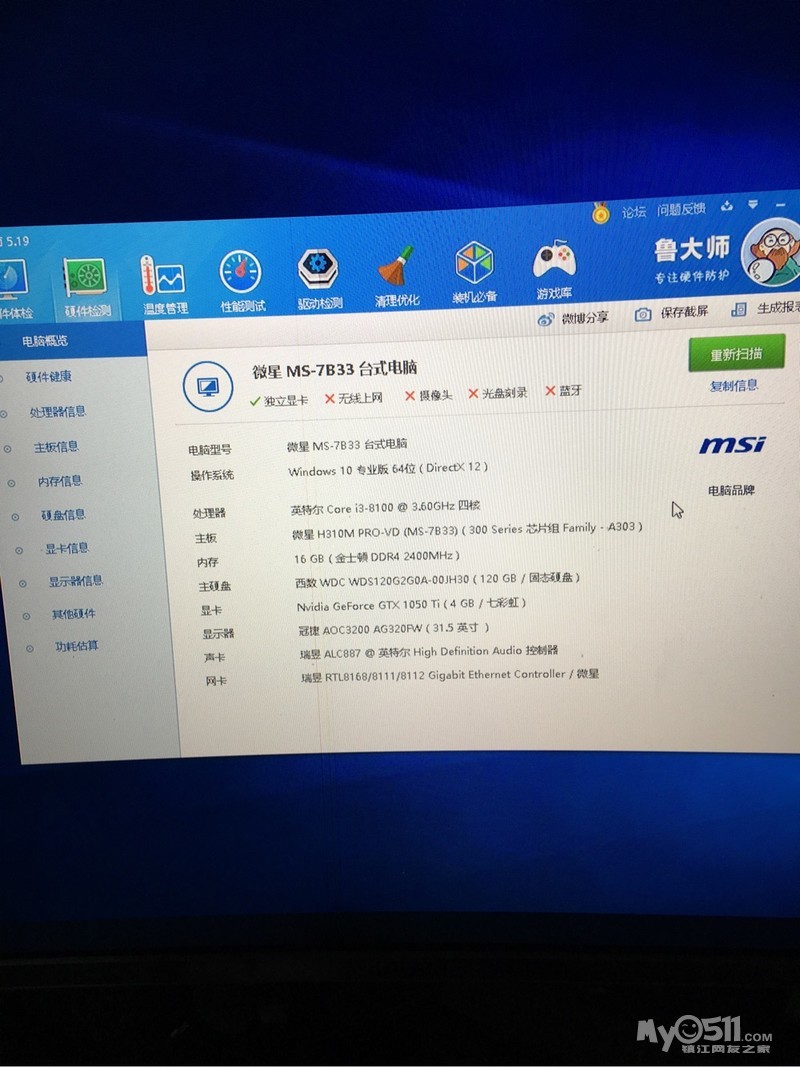The width and height of the screenshot is (800, 1067).
Task: Click the 声卡 row label
Action: point(215,657)
